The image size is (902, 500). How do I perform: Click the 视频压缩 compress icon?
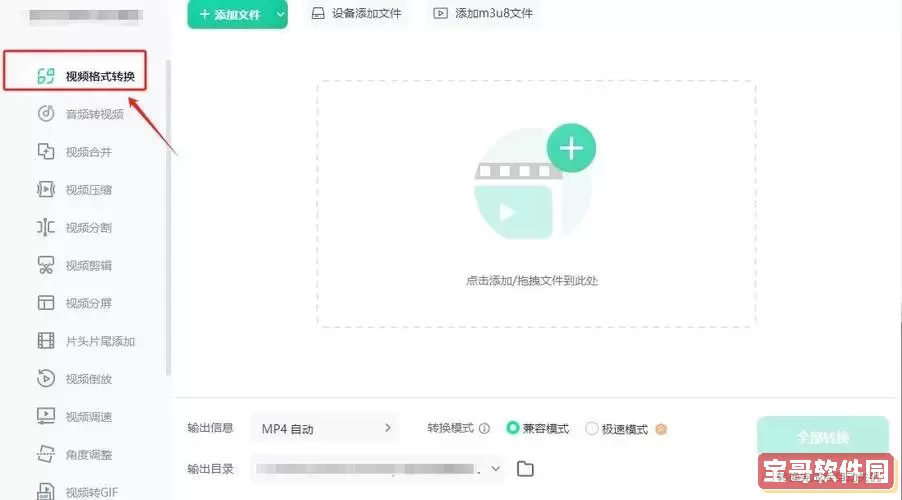[x=45, y=189]
